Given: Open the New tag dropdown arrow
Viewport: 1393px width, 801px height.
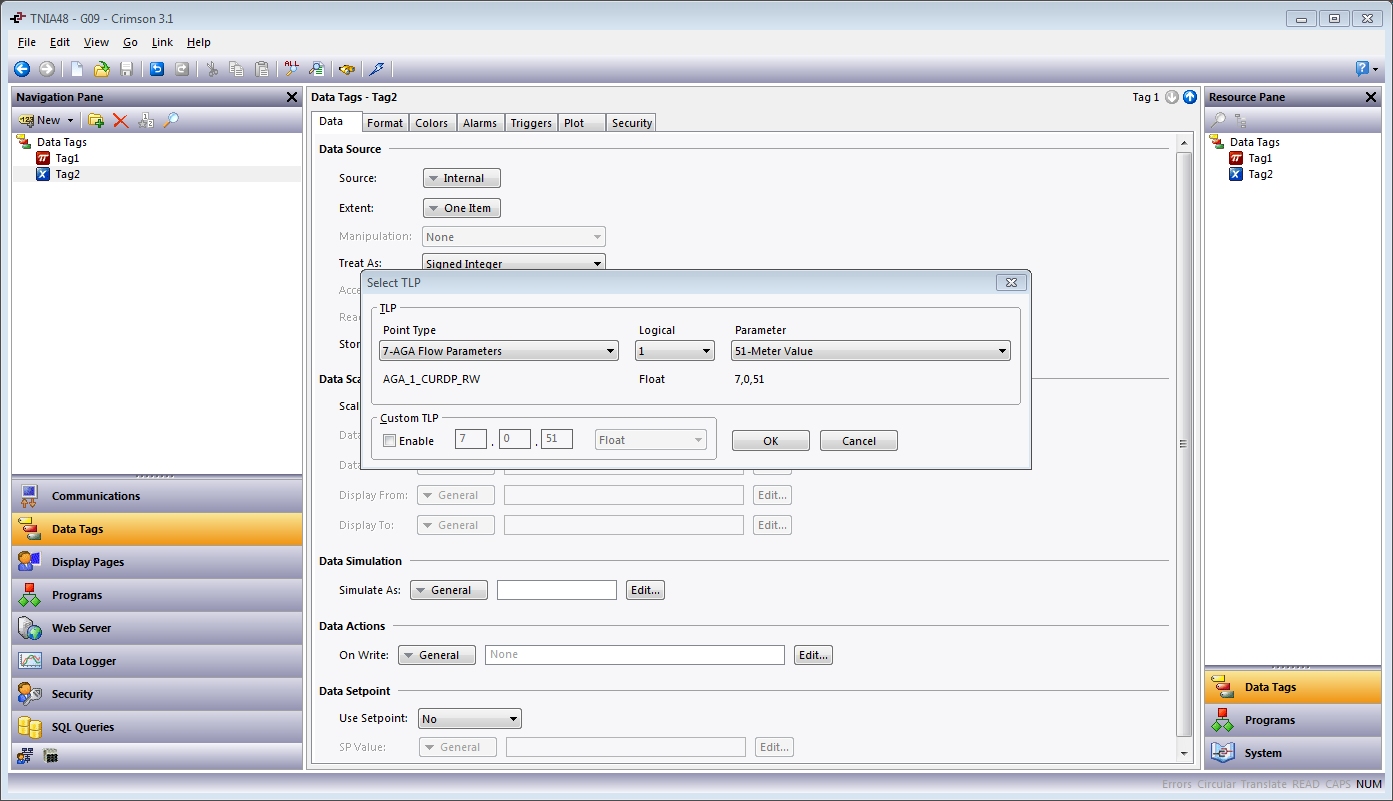Looking at the screenshot, I should point(70,120).
